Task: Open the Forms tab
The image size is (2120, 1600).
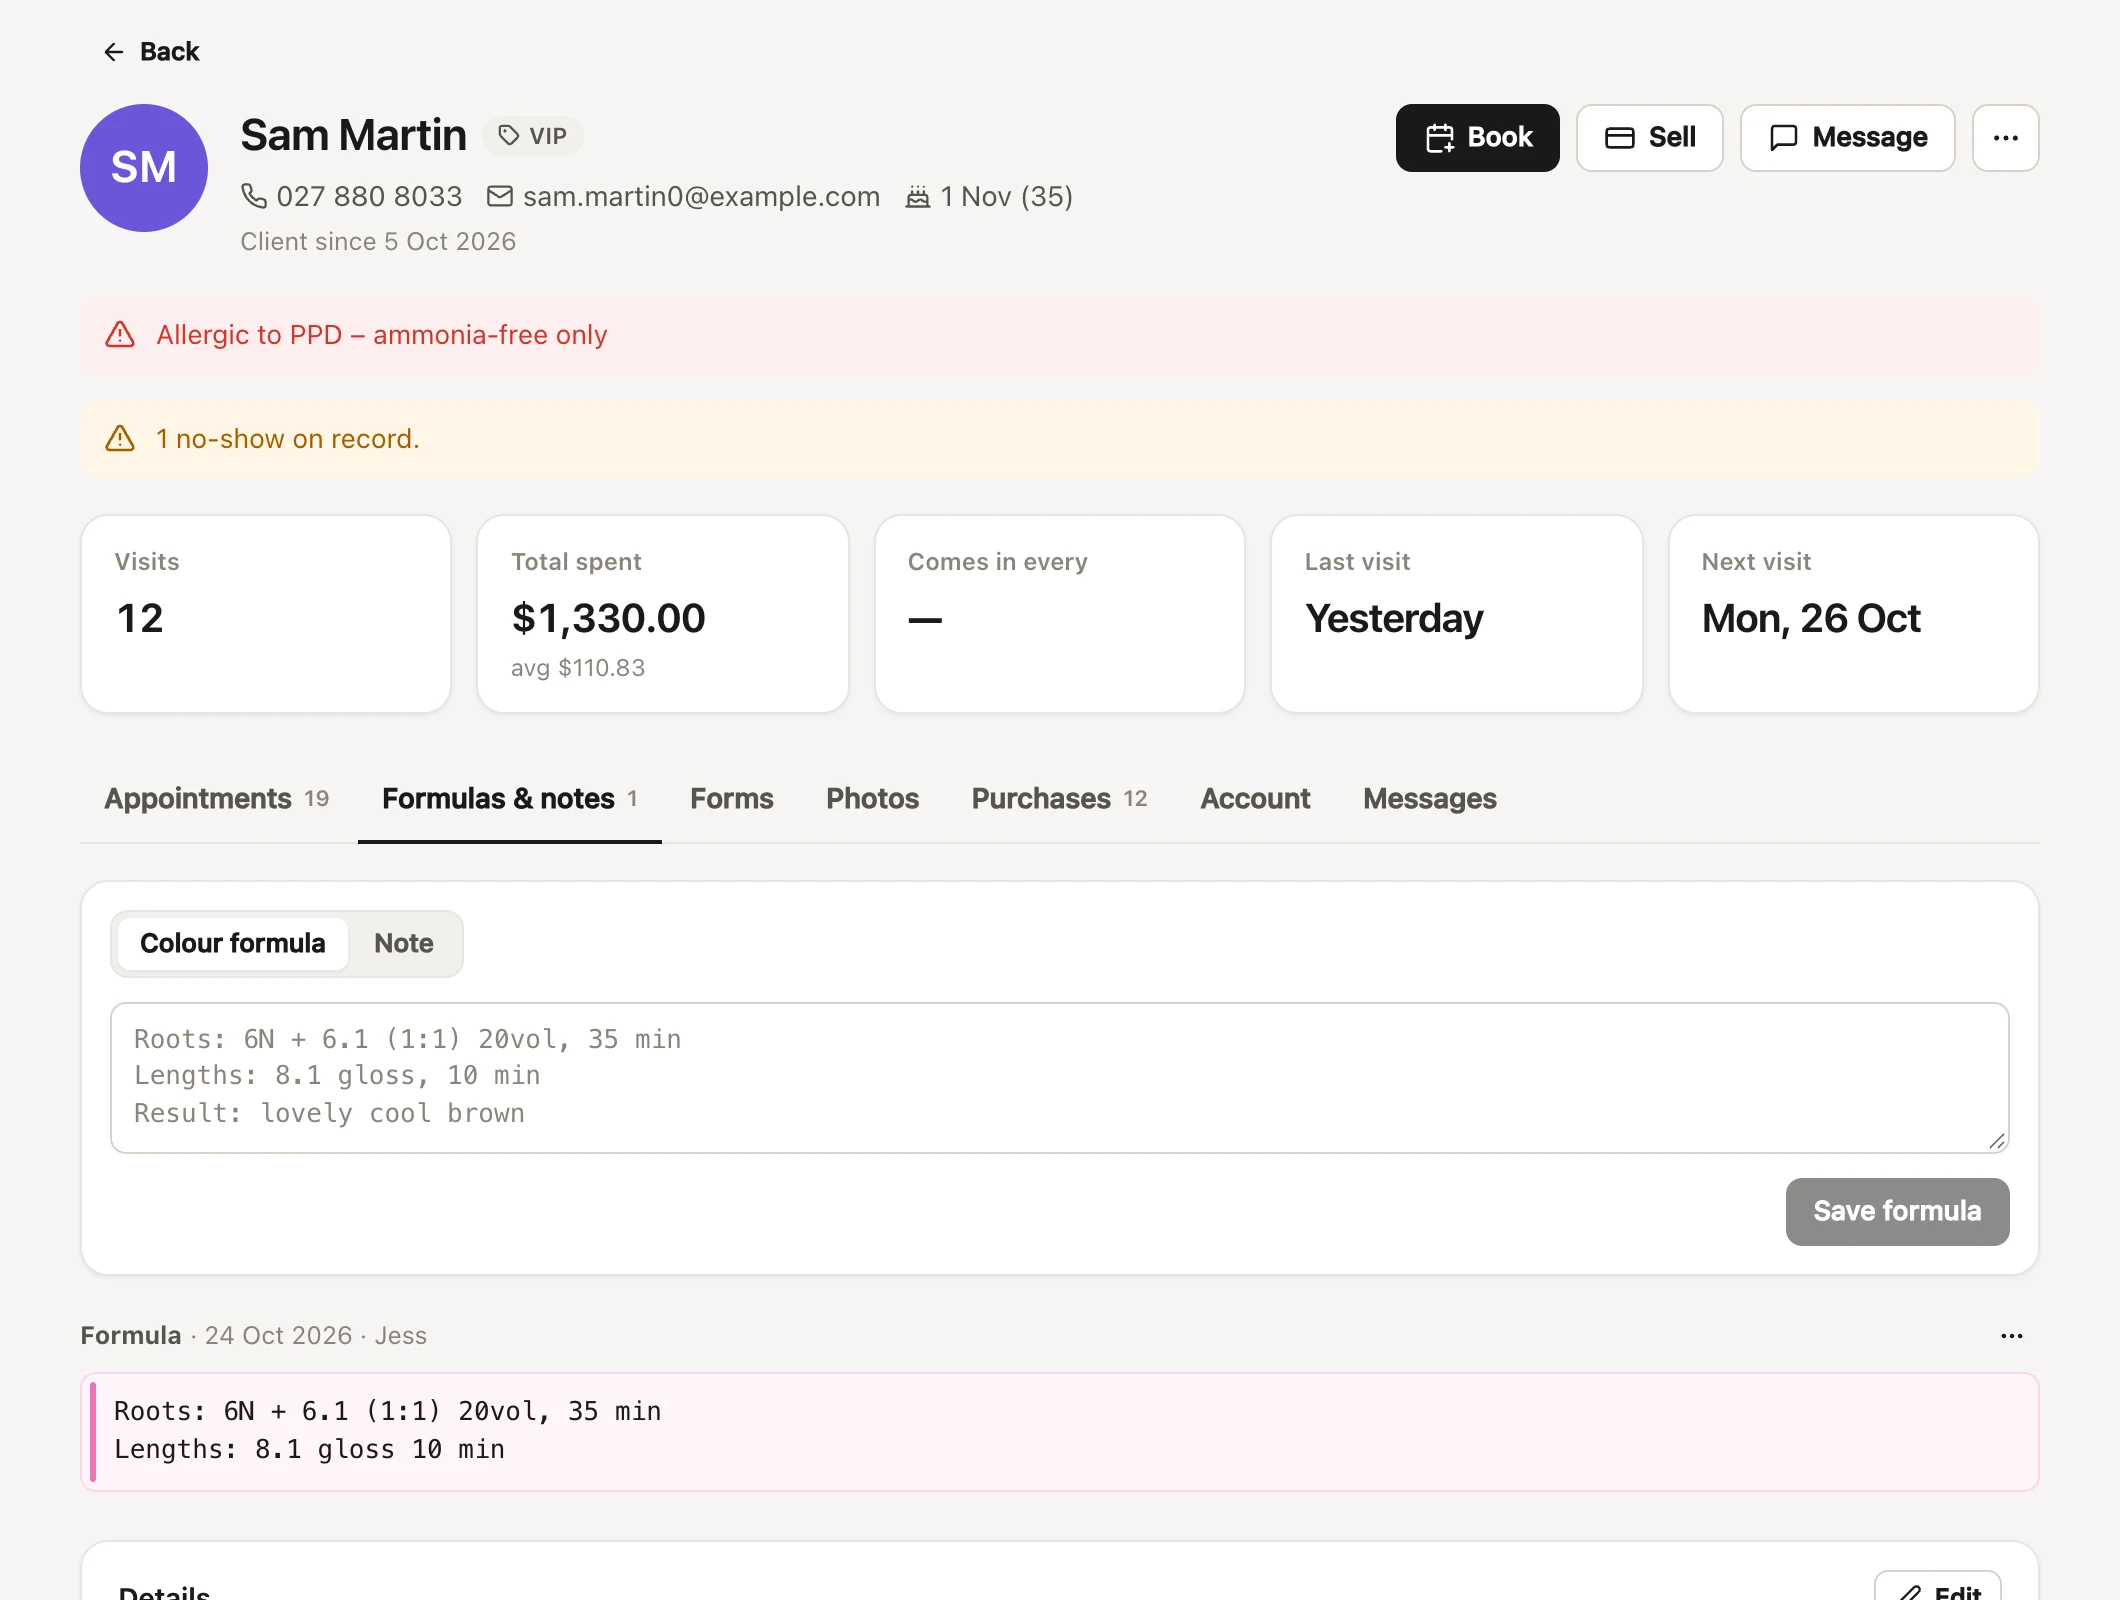Action: click(732, 799)
